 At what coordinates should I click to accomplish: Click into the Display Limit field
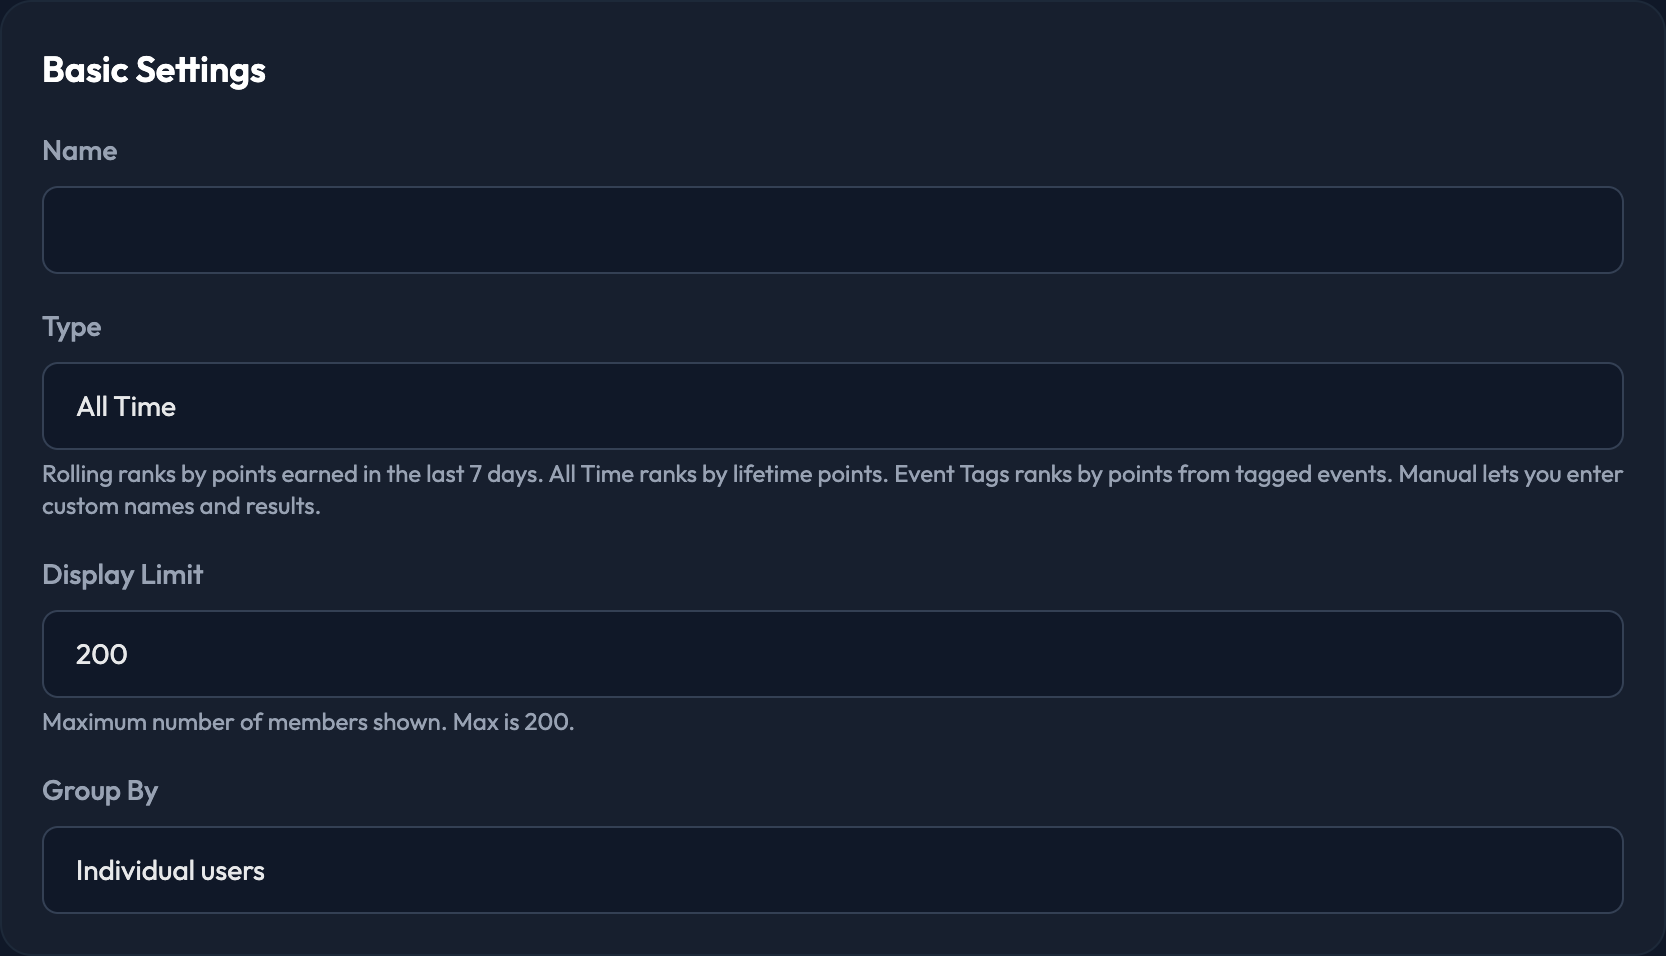coord(832,654)
